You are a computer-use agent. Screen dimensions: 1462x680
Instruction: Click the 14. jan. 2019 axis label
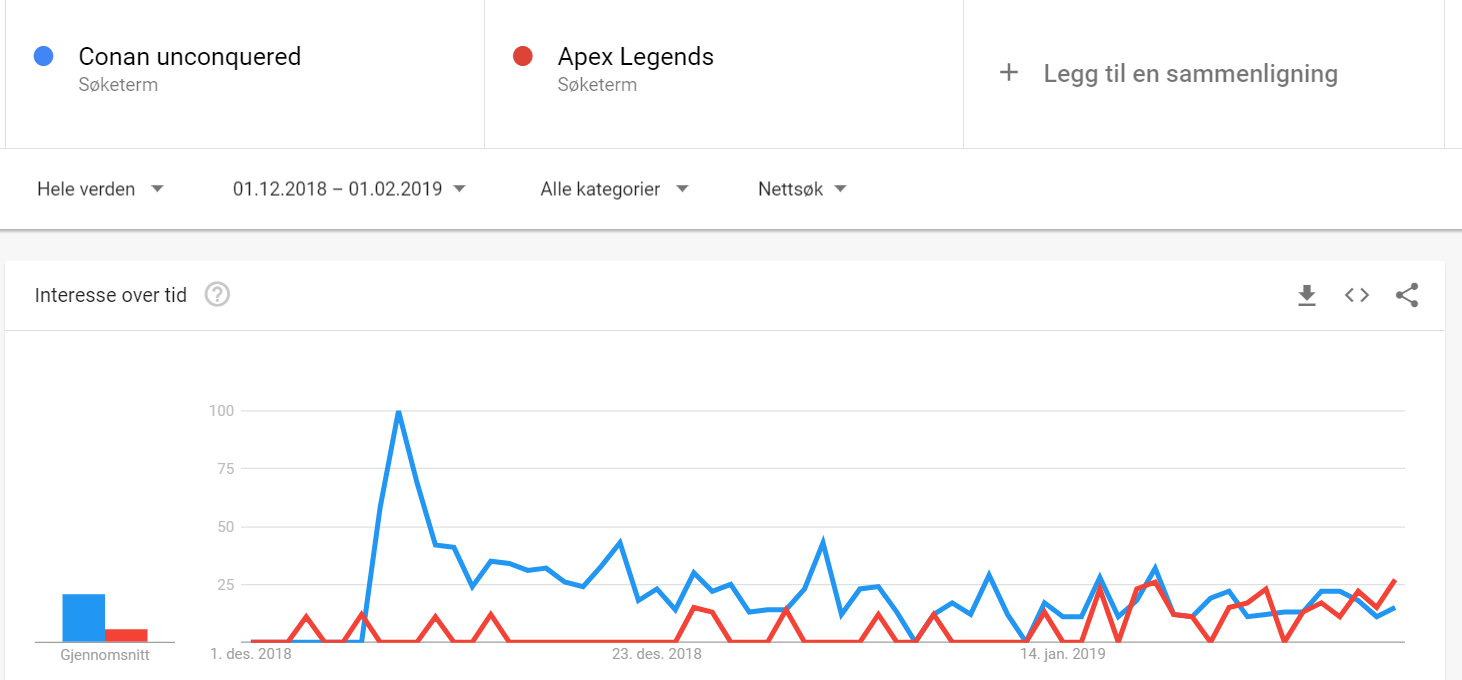[1062, 654]
